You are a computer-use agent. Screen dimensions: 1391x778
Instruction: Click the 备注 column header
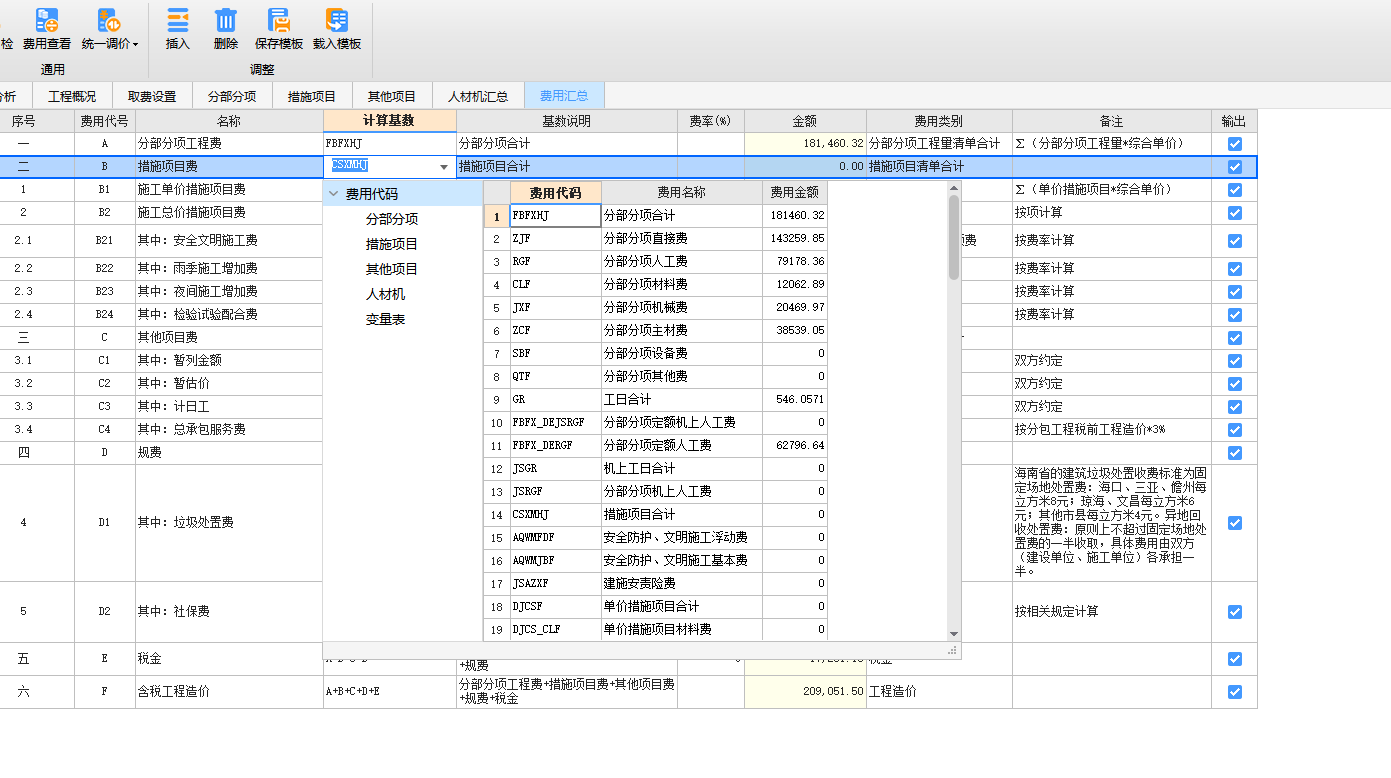(1112, 121)
